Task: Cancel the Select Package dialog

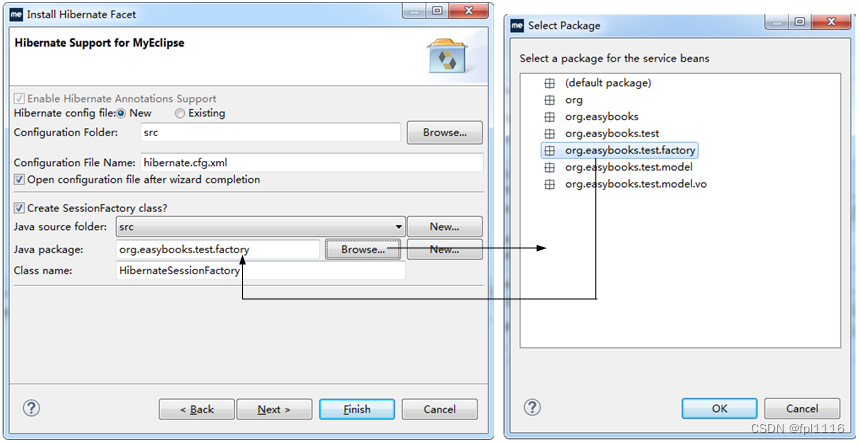Action: 802,408
